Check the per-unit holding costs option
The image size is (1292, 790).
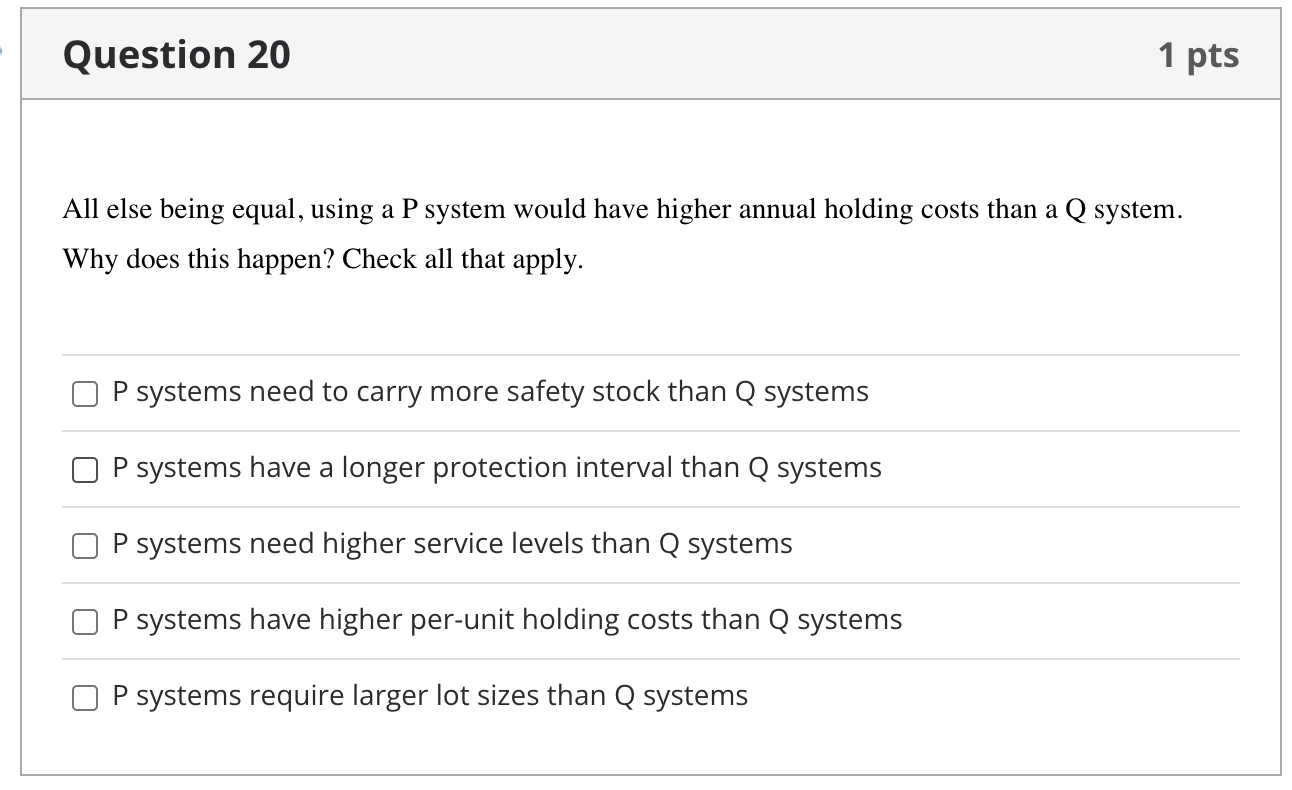point(85,621)
